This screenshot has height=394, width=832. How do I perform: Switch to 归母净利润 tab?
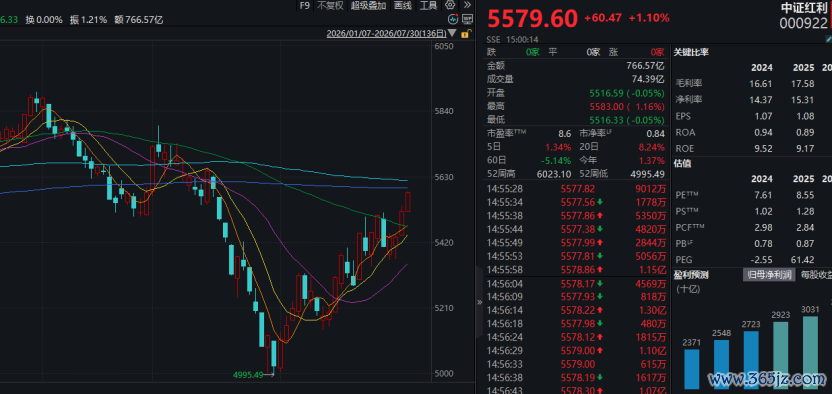[x=769, y=275]
